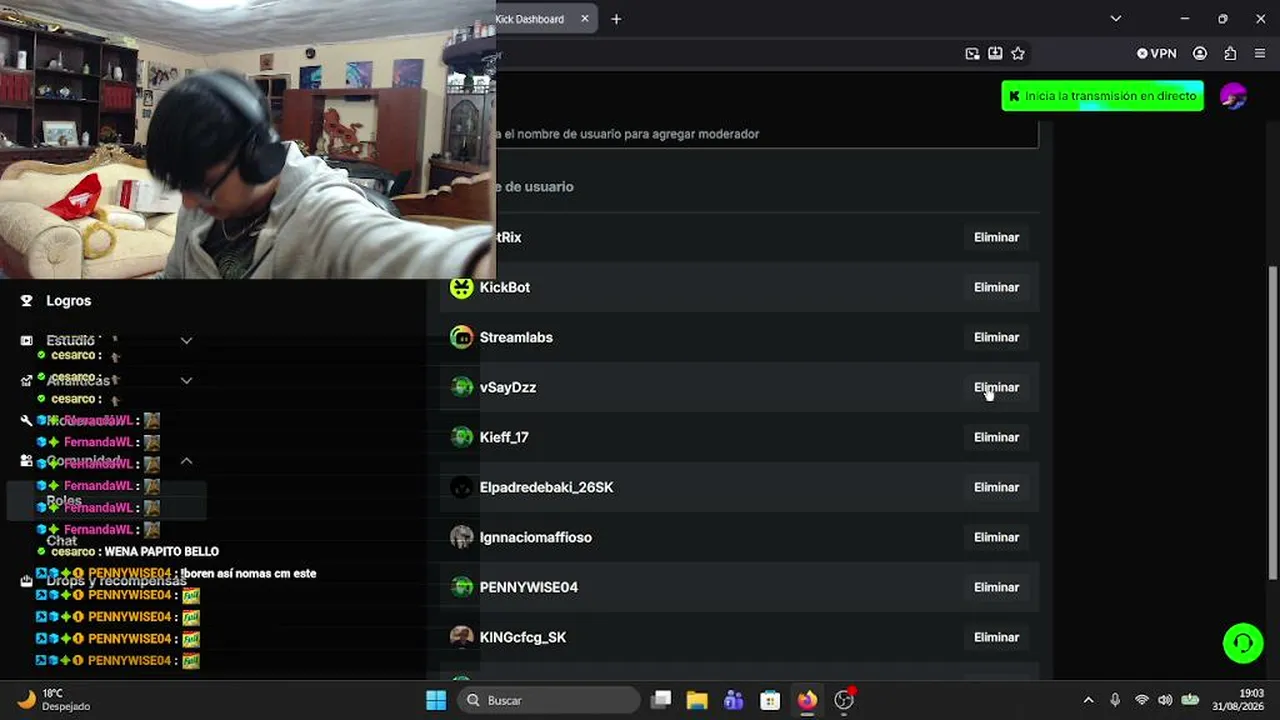Click the Kieff_17 avatar icon
Image resolution: width=1280 pixels, height=720 pixels.
(461, 437)
